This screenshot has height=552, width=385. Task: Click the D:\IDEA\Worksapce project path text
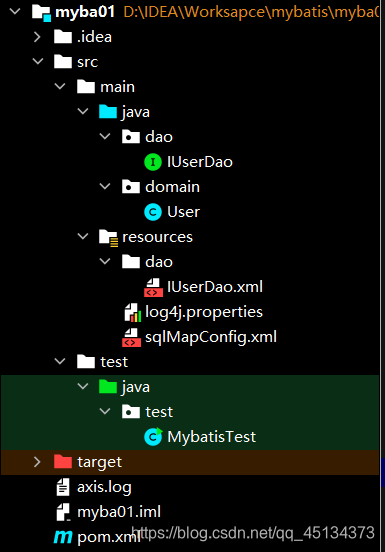(x=251, y=12)
